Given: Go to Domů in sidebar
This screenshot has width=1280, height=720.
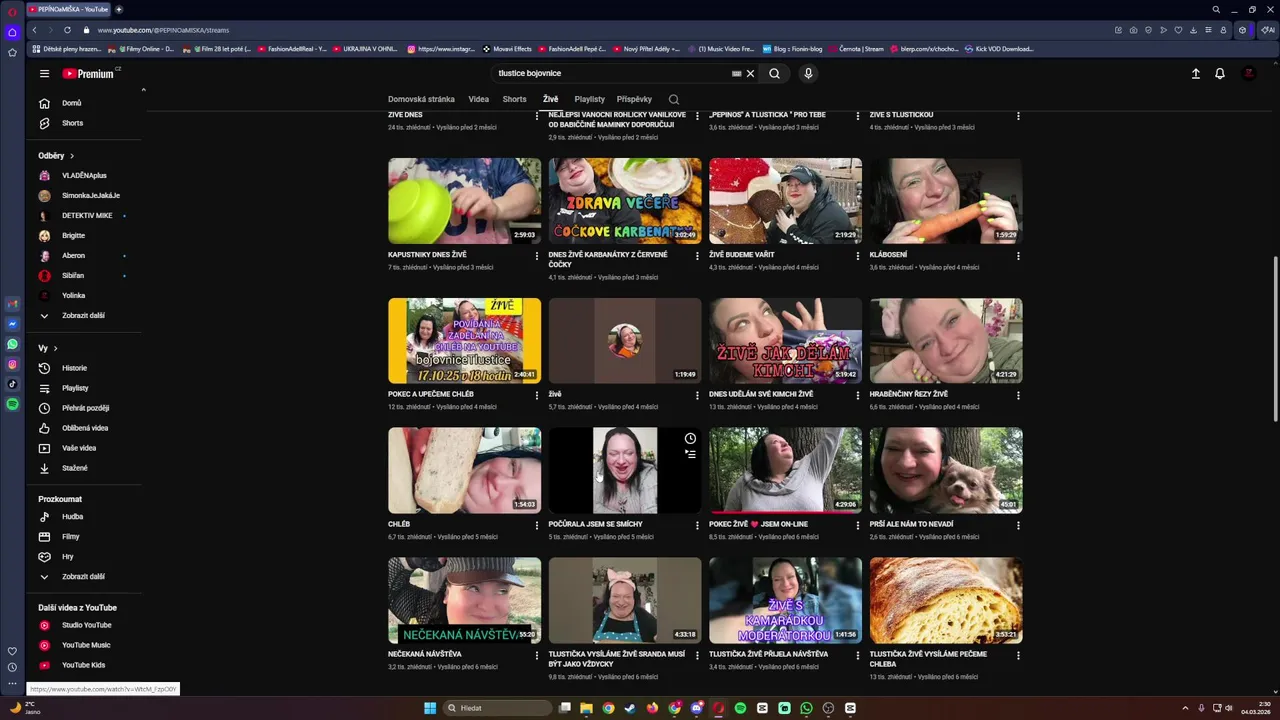Looking at the screenshot, I should pyautogui.click(x=84, y=103).
